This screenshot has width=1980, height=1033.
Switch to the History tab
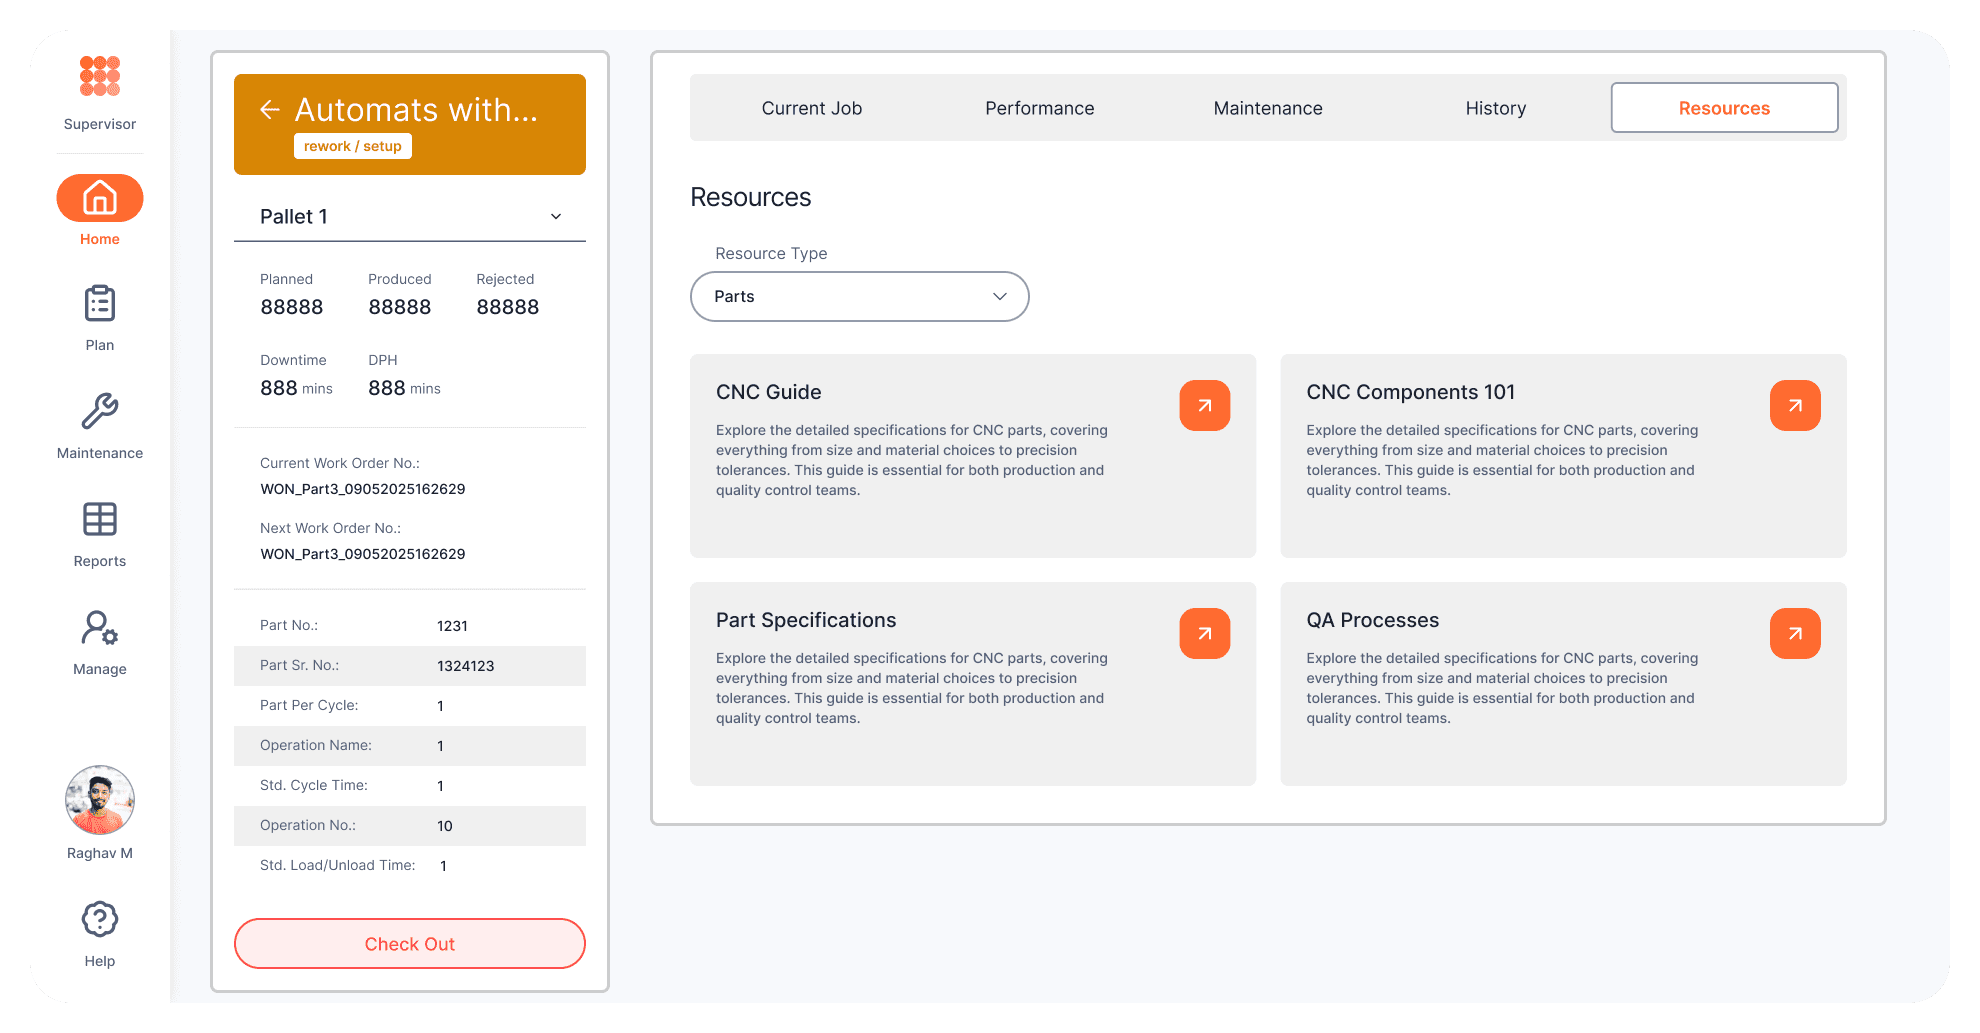coord(1496,108)
